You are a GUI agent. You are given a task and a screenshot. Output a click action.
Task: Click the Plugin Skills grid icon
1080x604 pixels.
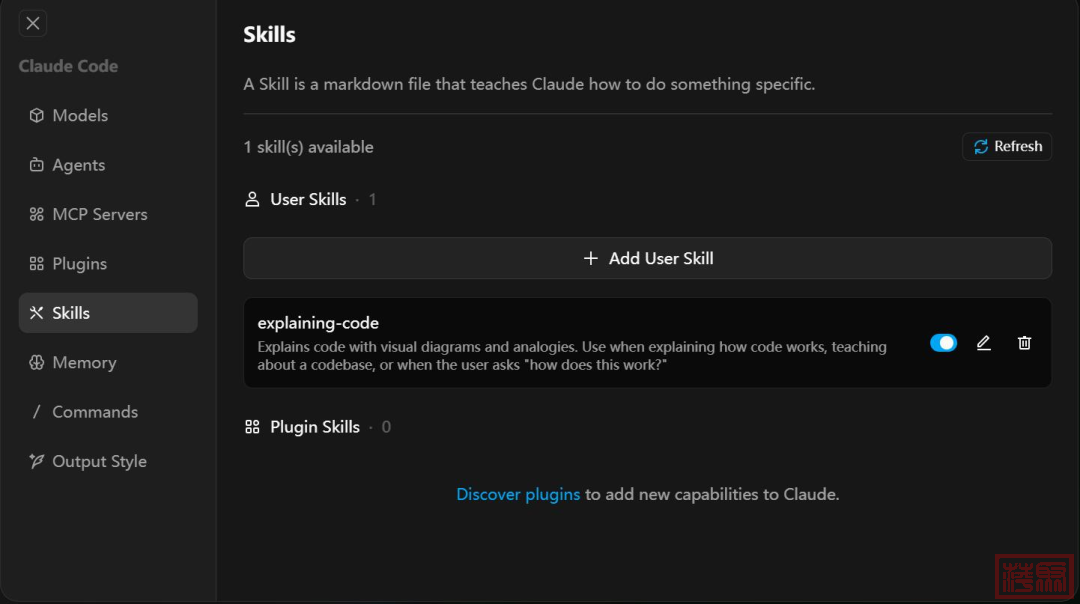point(252,427)
